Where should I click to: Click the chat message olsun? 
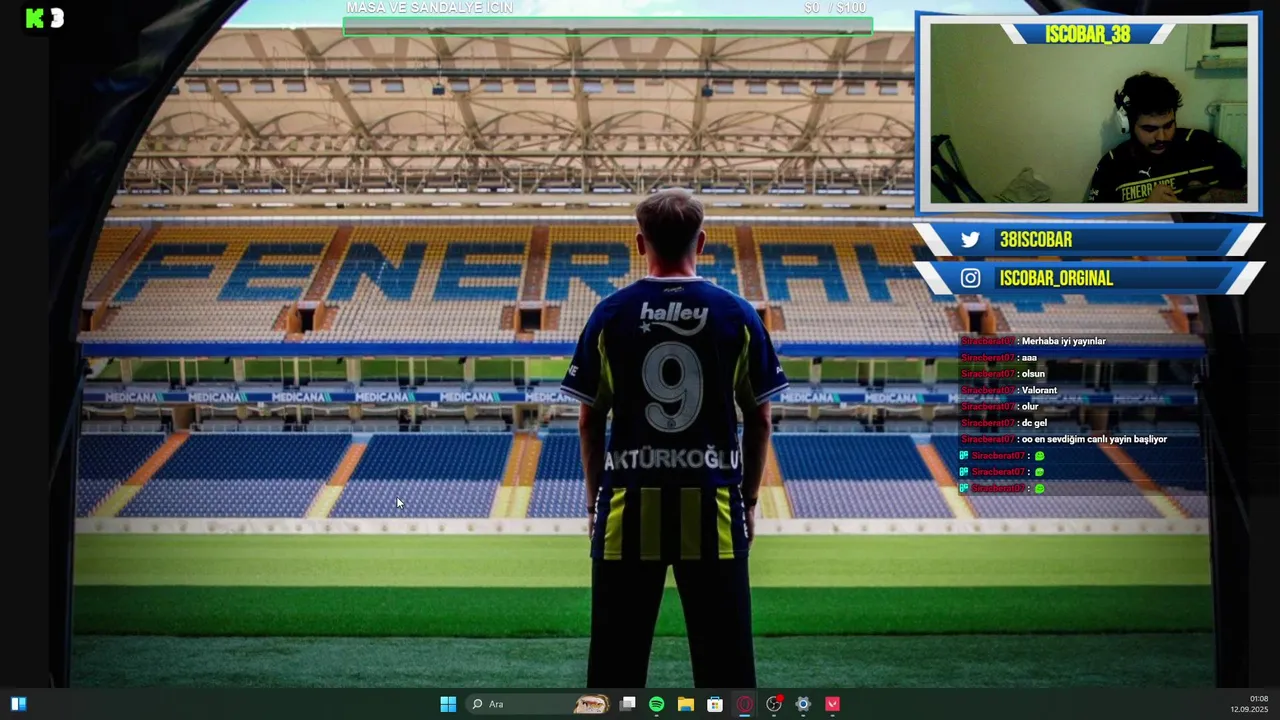tap(1033, 374)
